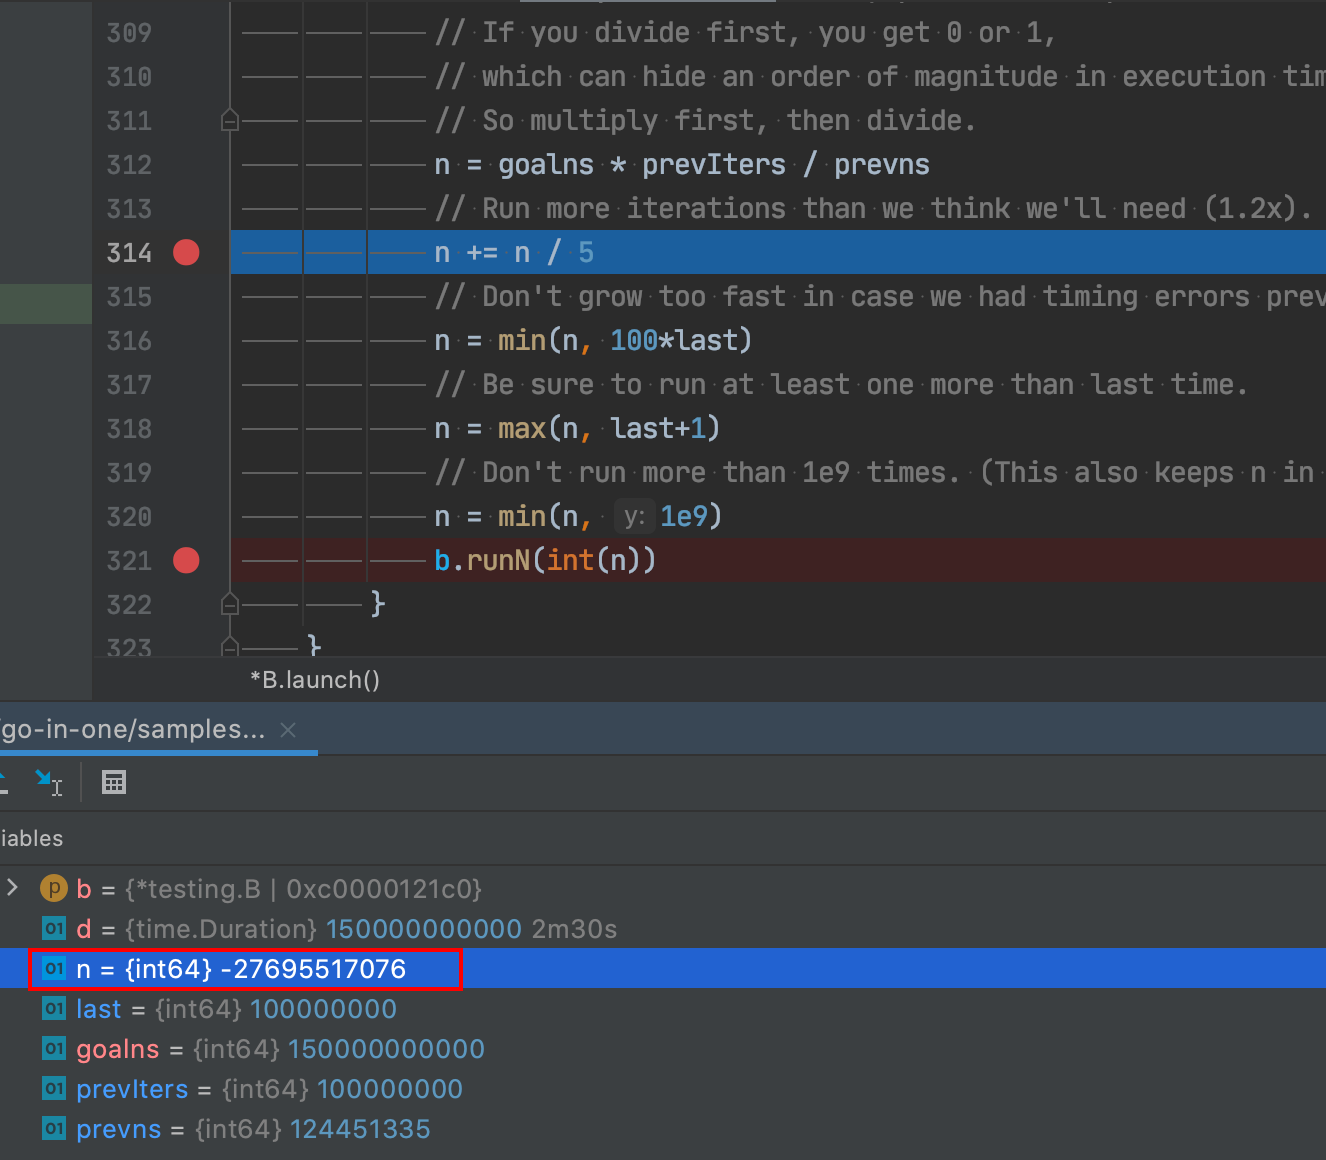
Task: Open the Evaluate Expression calculator icon
Action: click(x=114, y=782)
